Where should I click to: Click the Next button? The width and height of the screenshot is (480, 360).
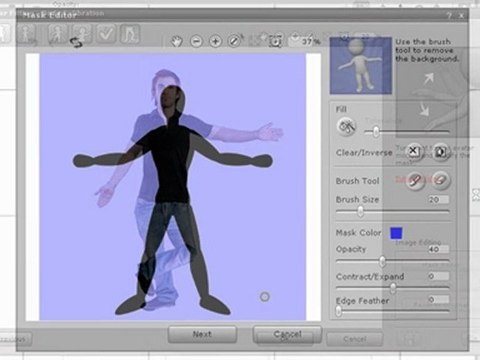click(x=202, y=334)
